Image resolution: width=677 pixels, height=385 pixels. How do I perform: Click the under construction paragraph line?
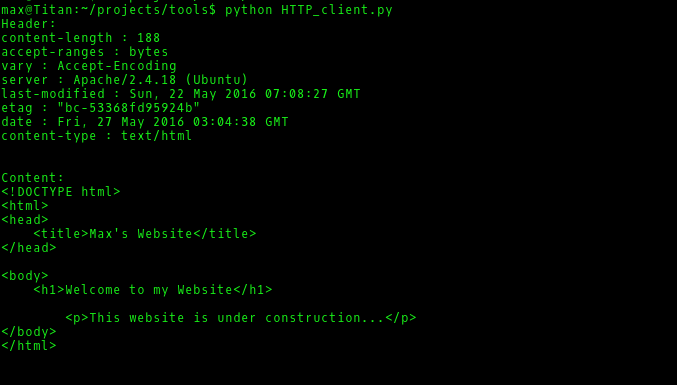(241, 318)
